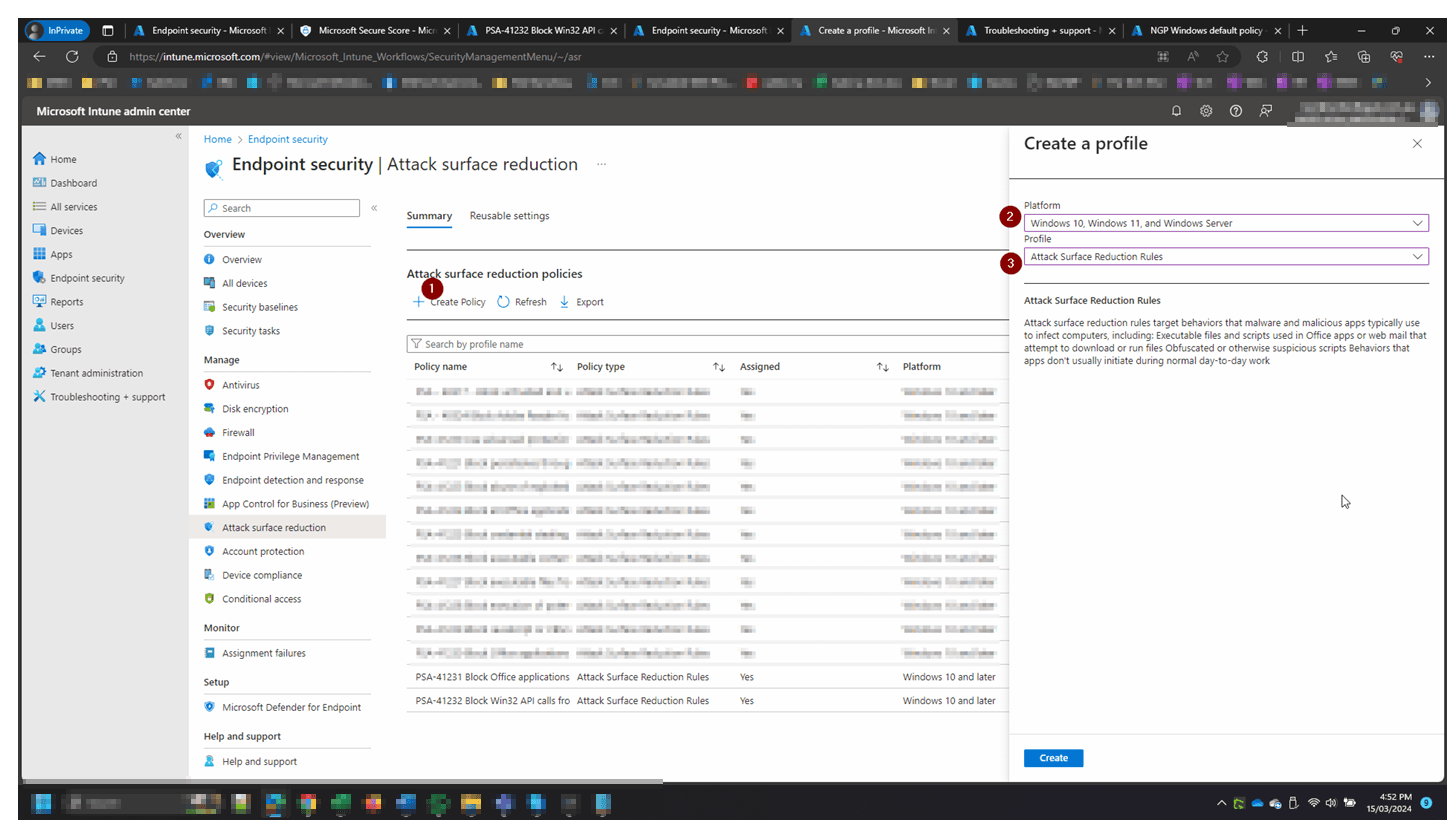The image size is (1452, 824).
Task: Open policy PSA-41231 Block Office applications
Action: [x=492, y=677]
